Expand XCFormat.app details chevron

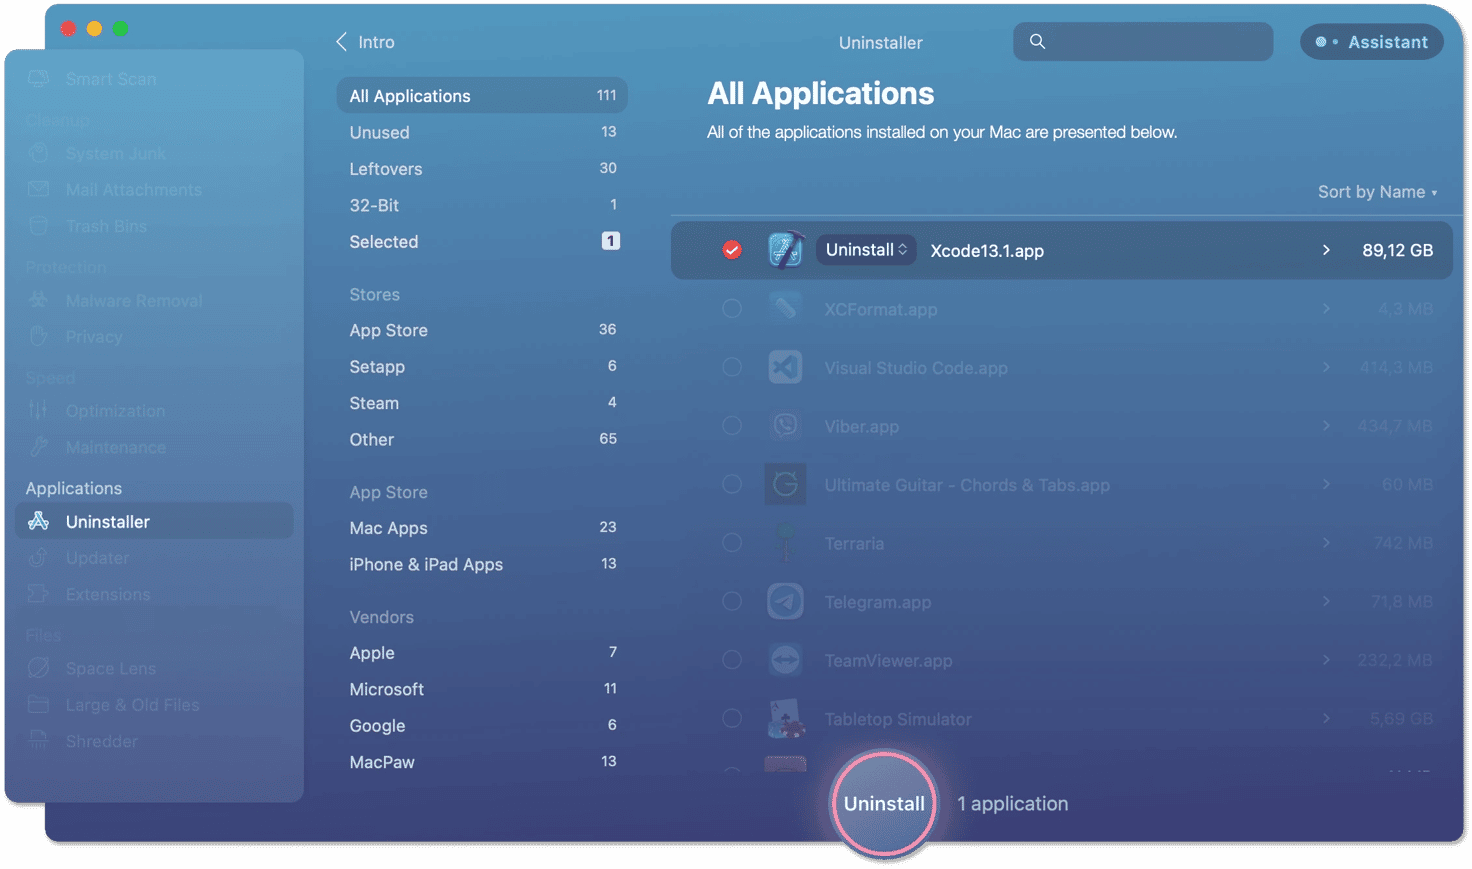click(1326, 309)
